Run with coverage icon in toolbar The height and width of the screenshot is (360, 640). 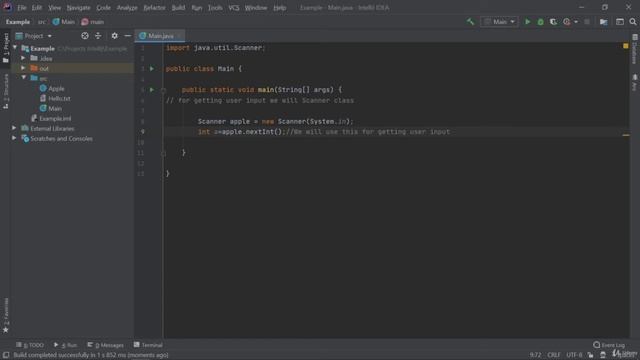[x=553, y=22]
